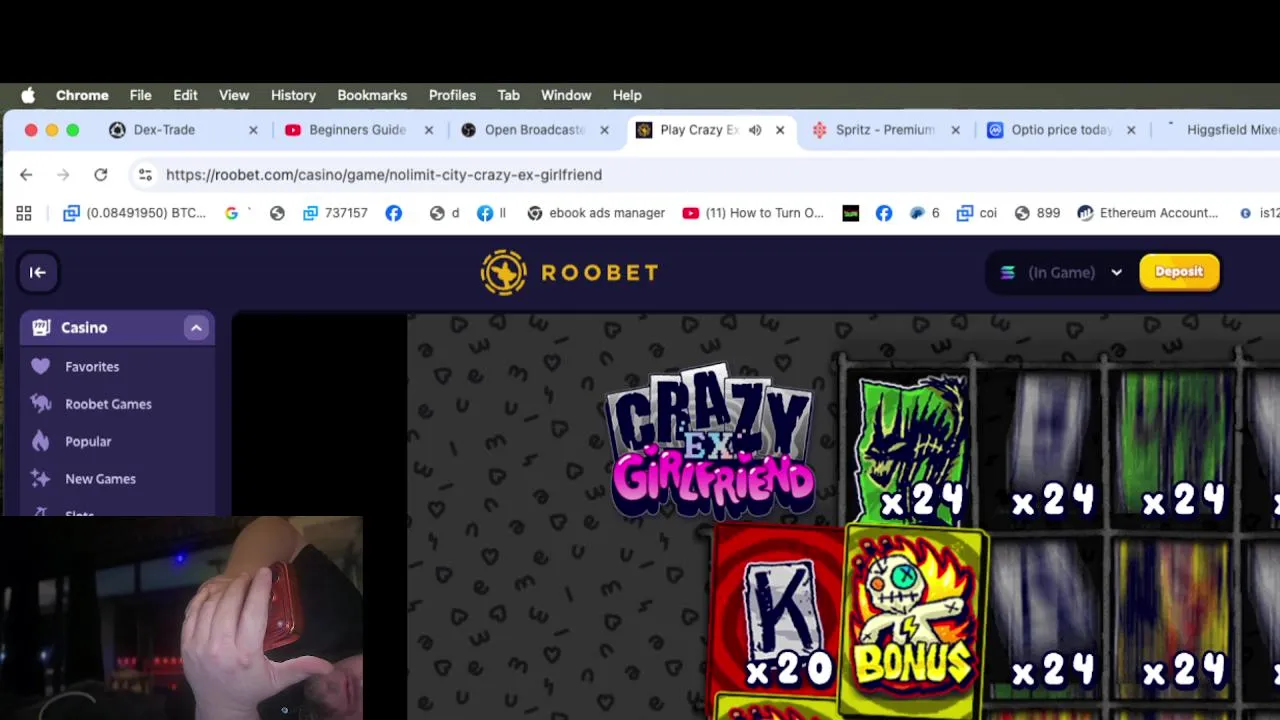
Task: Open the Profiles menu
Action: click(x=452, y=95)
